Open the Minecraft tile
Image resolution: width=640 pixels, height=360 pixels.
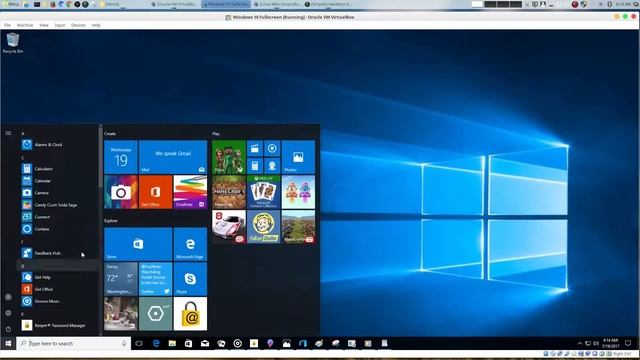click(229, 192)
